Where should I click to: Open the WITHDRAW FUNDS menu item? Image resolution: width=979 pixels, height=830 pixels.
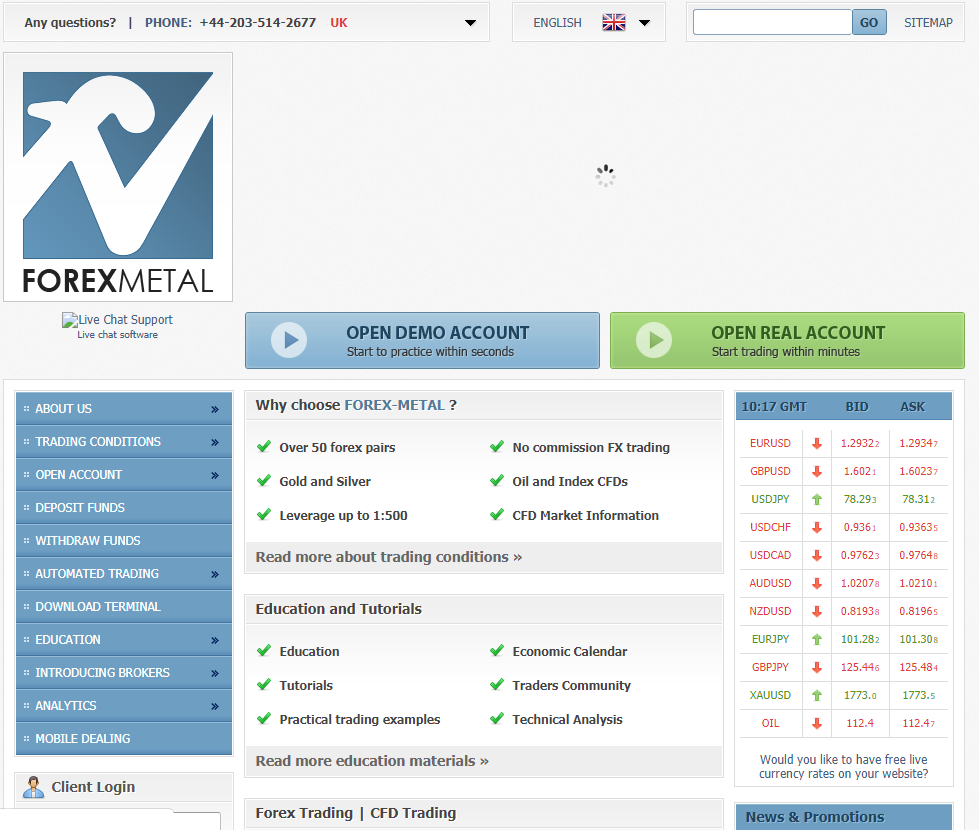tap(124, 541)
